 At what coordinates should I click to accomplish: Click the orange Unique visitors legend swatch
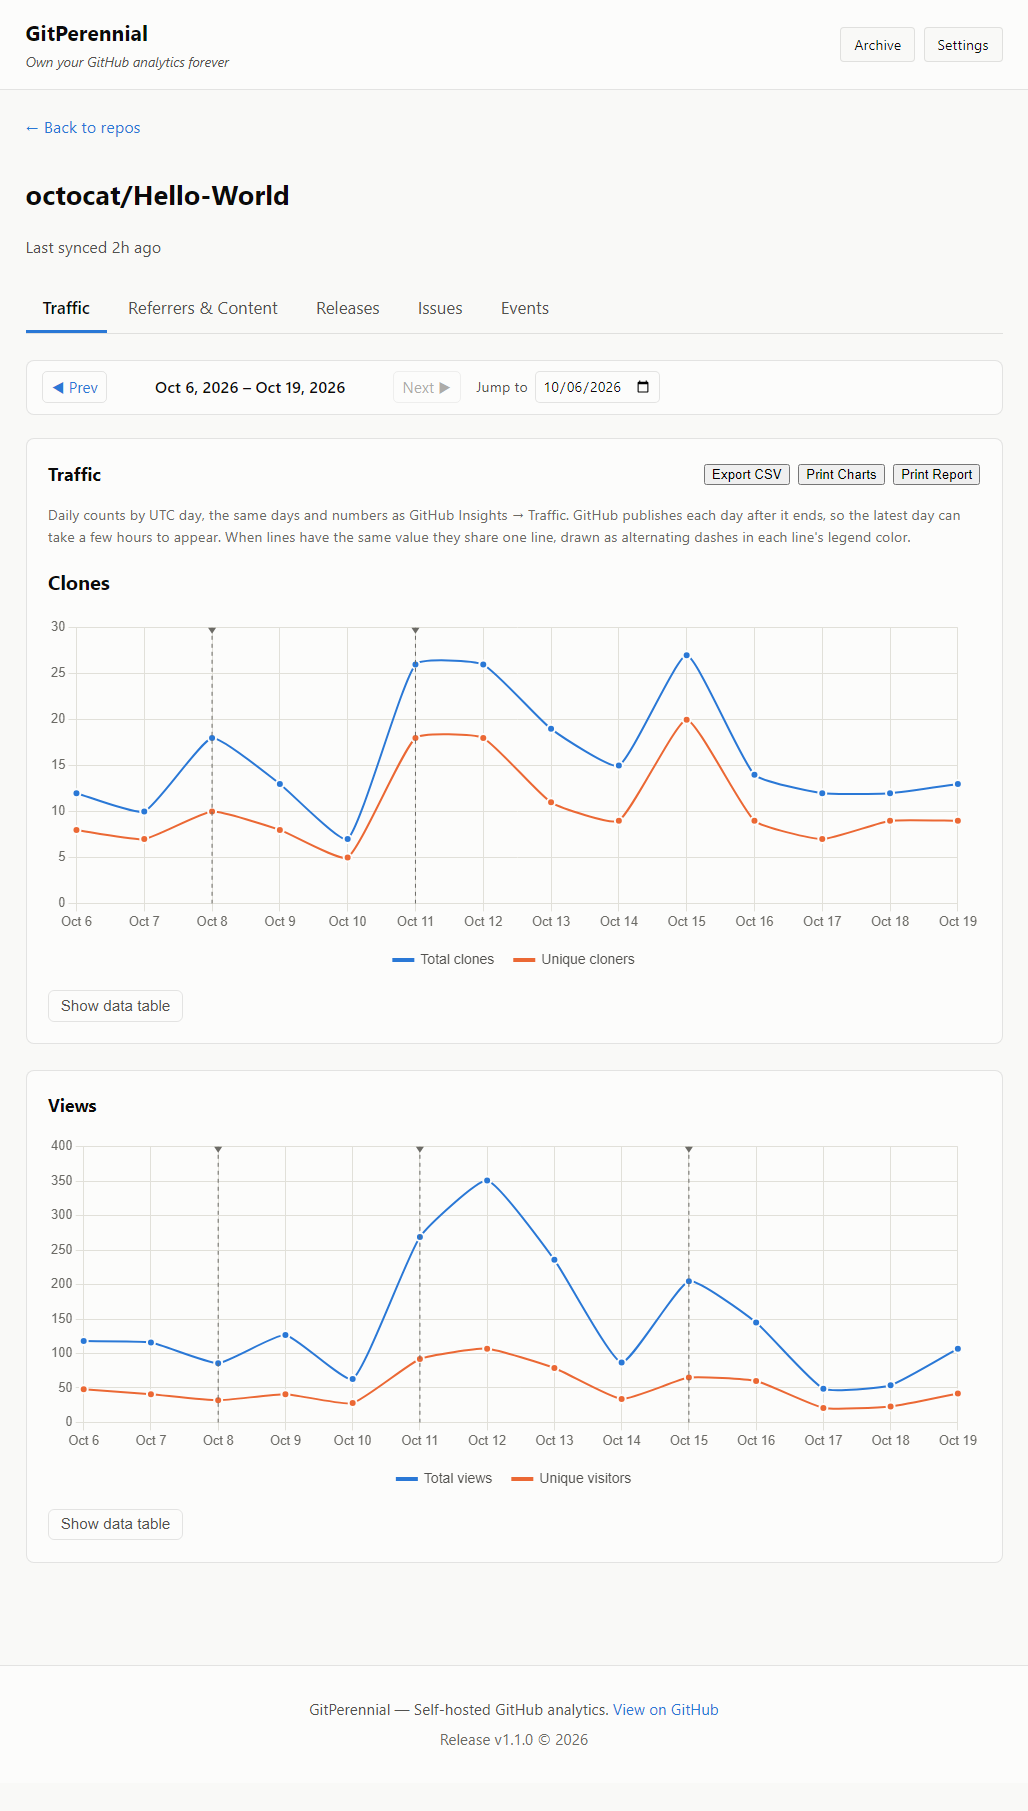(x=522, y=1479)
